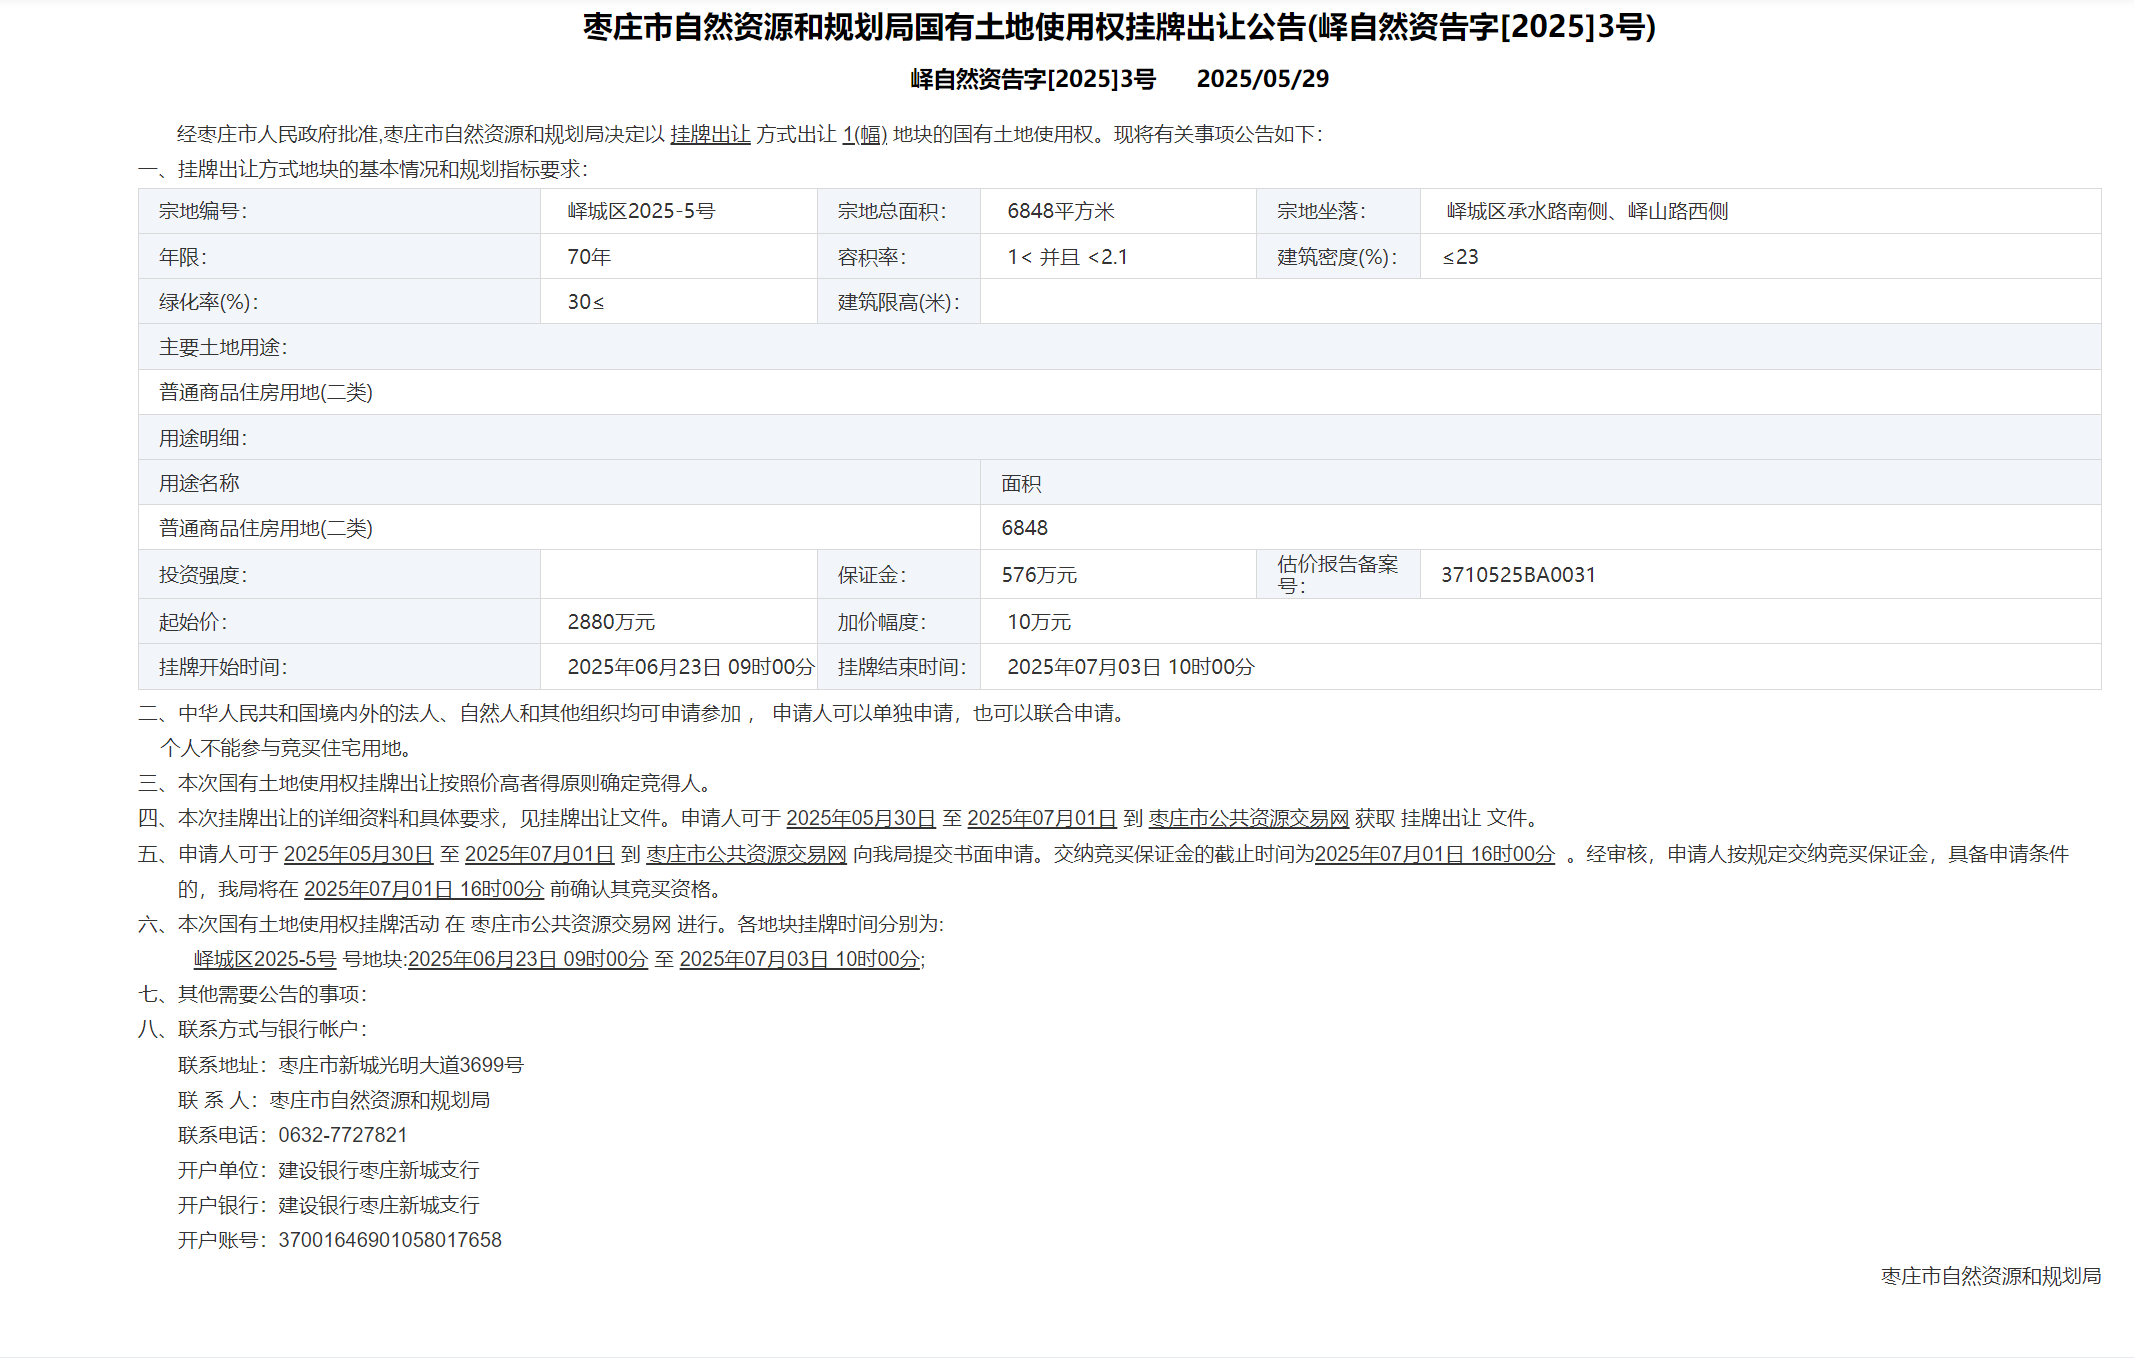Click the 面积 column header
2134x1370 pixels.
pyautogui.click(x=1541, y=483)
